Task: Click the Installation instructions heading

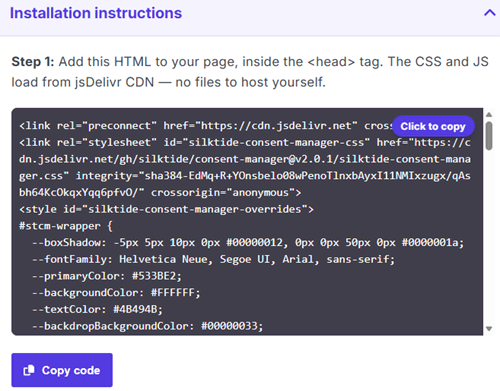Action: (x=96, y=13)
